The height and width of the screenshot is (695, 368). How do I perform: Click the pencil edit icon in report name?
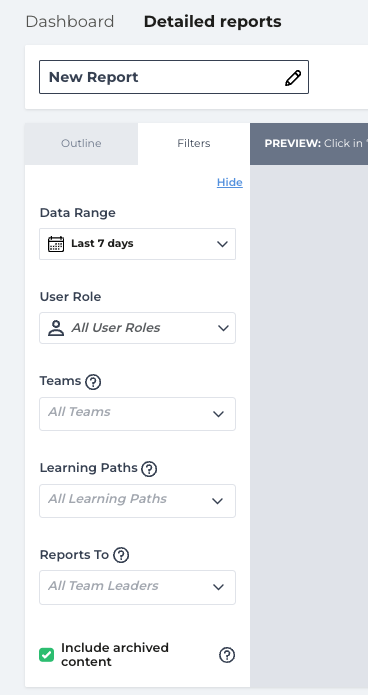tap(293, 78)
